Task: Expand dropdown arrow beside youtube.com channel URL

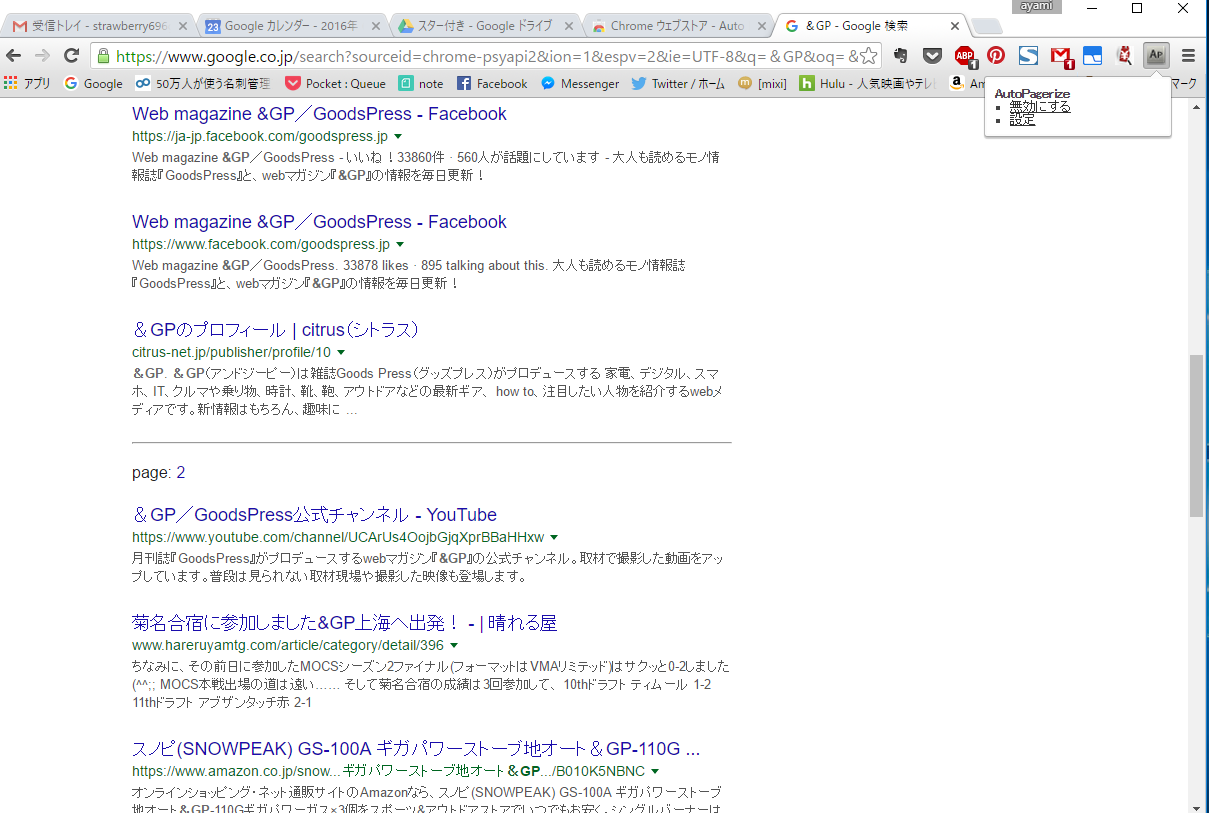Action: (x=554, y=538)
